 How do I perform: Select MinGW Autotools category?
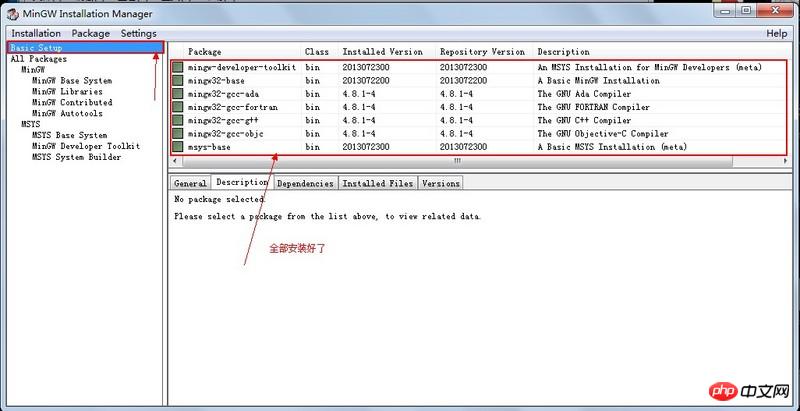[x=67, y=113]
